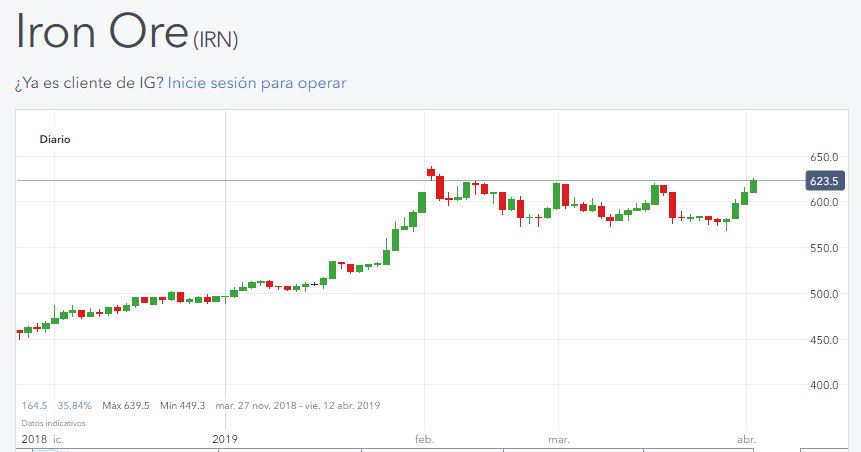Click the 600.0 price axis label
This screenshot has height=452, width=861.
pos(824,202)
